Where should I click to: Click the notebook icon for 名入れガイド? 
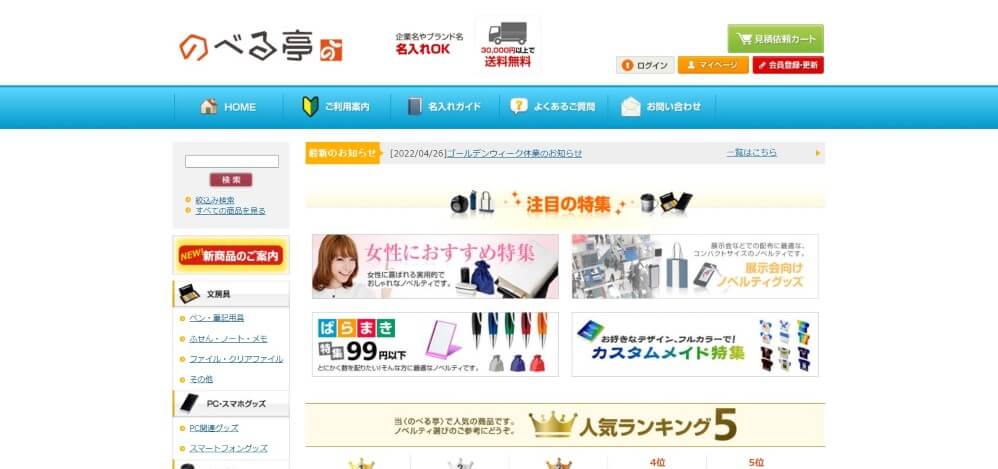[415, 106]
